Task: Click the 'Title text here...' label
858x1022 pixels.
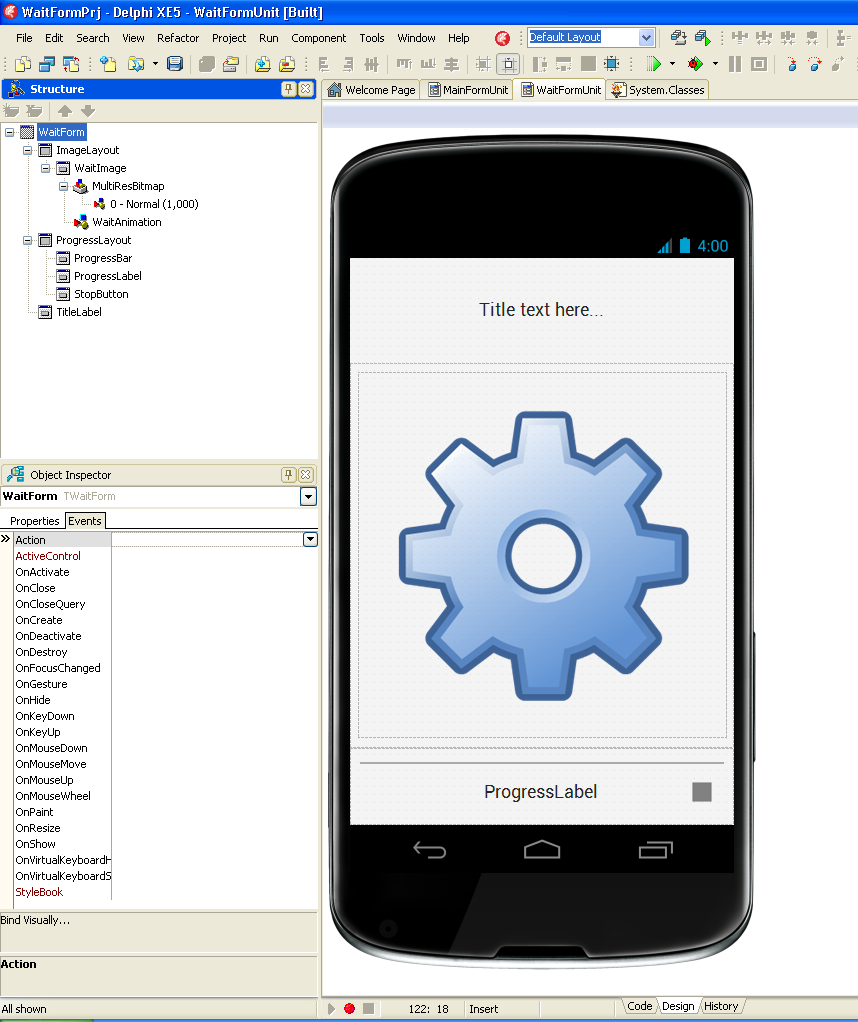Action: pyautogui.click(x=541, y=310)
